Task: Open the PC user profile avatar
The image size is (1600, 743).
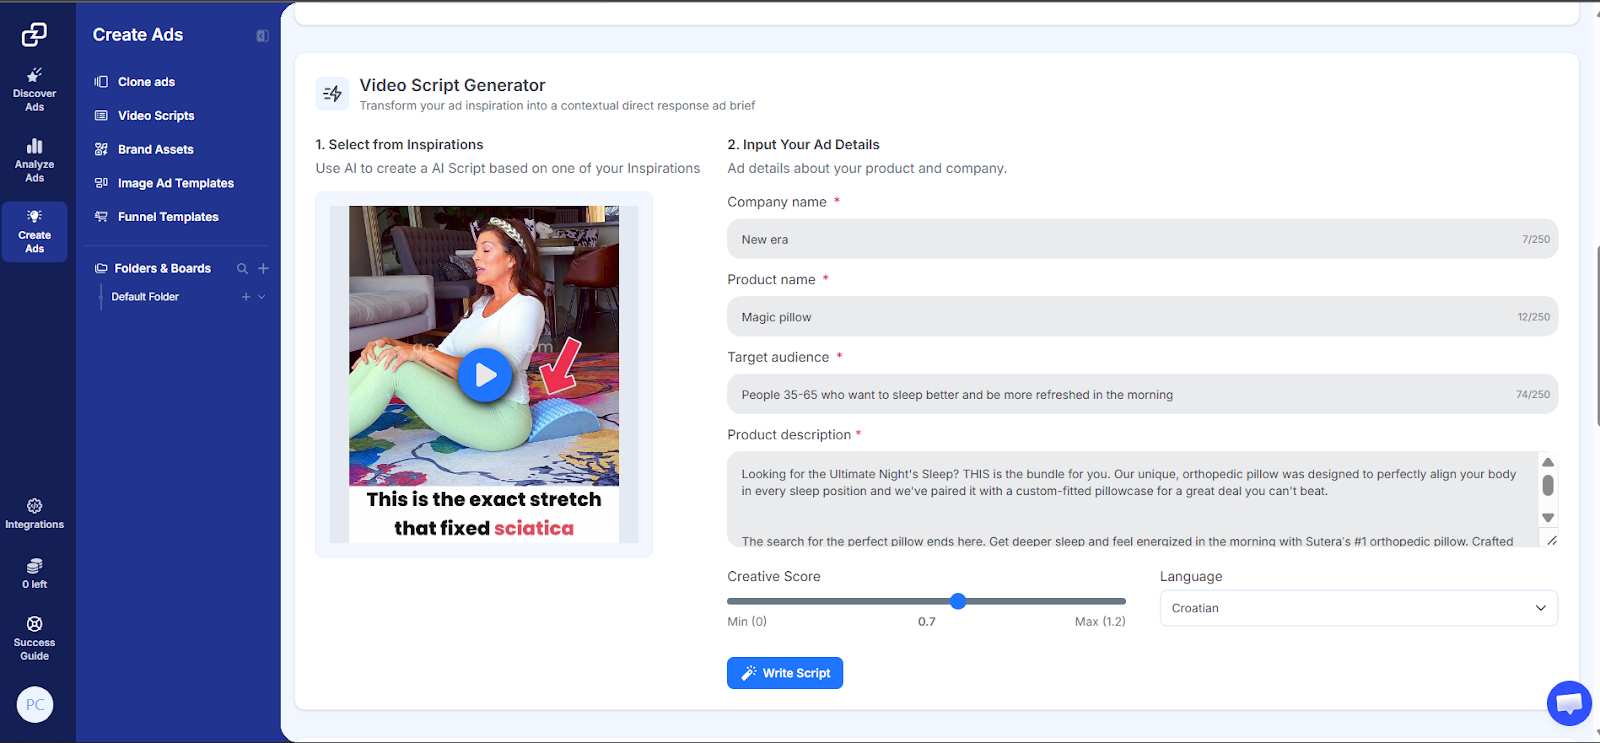Action: 35,705
